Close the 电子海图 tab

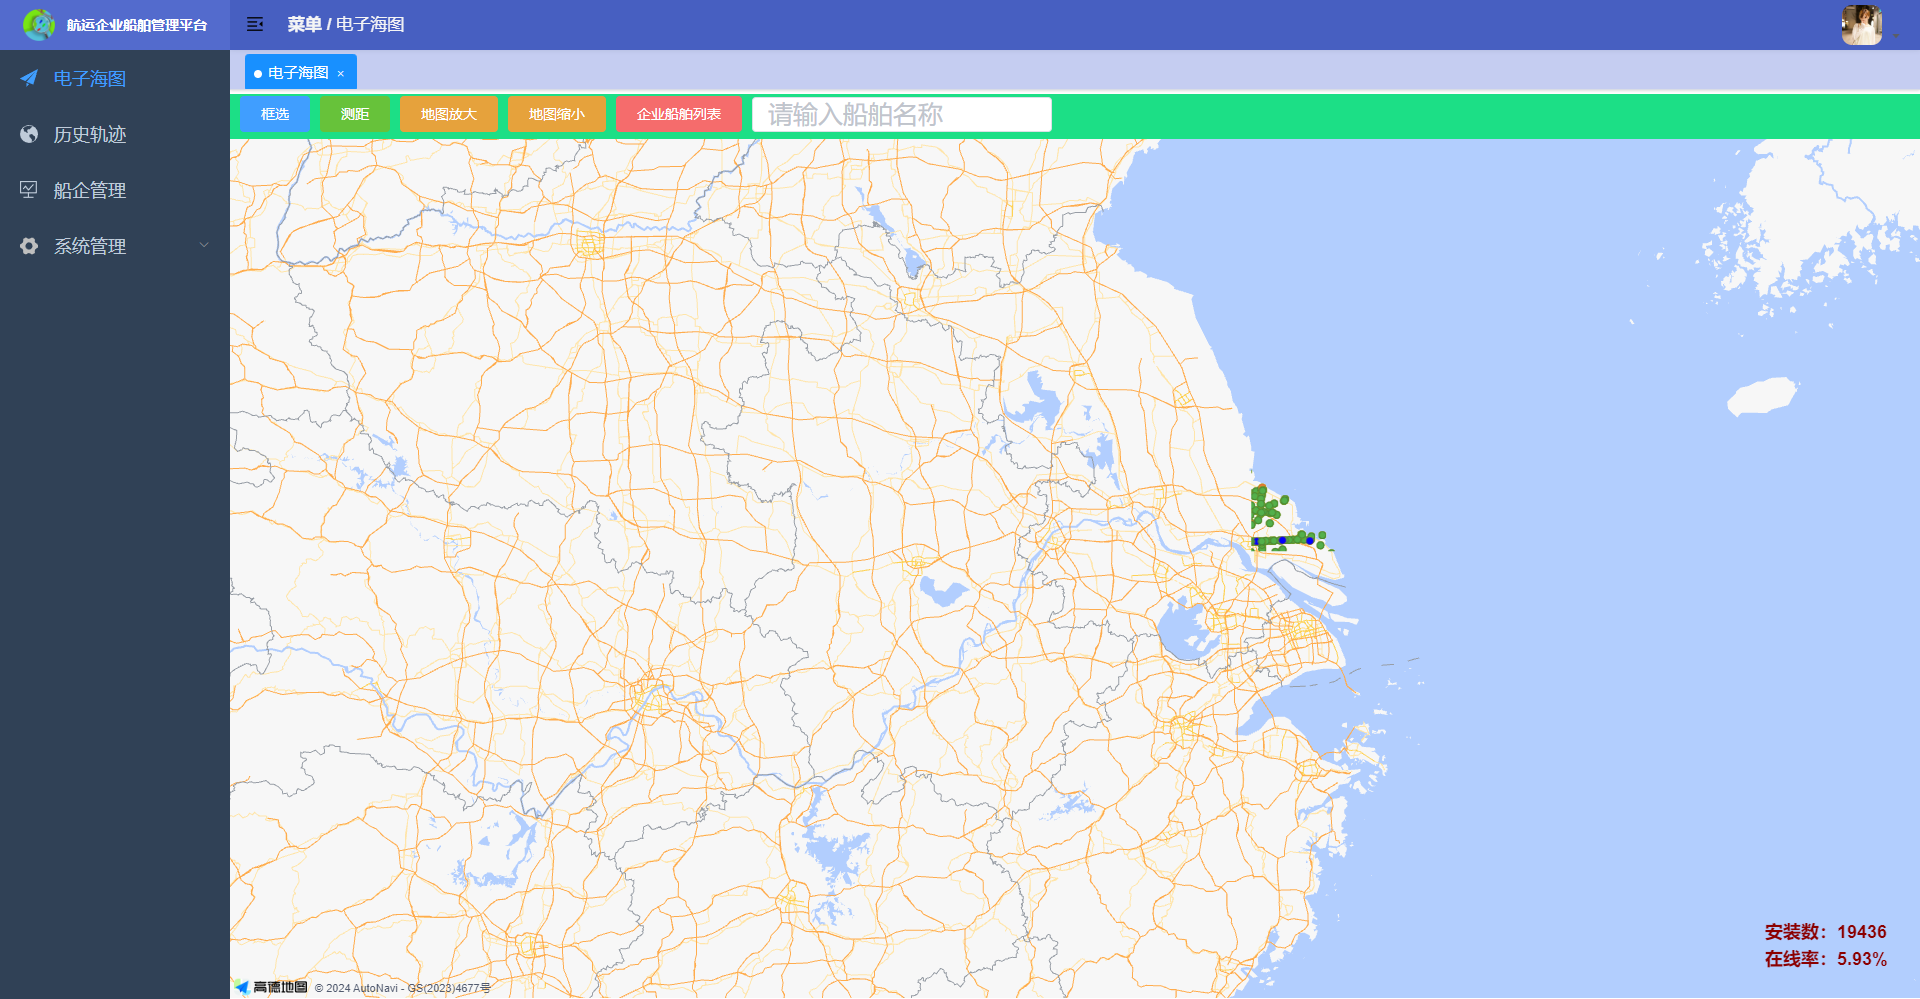[x=341, y=74]
